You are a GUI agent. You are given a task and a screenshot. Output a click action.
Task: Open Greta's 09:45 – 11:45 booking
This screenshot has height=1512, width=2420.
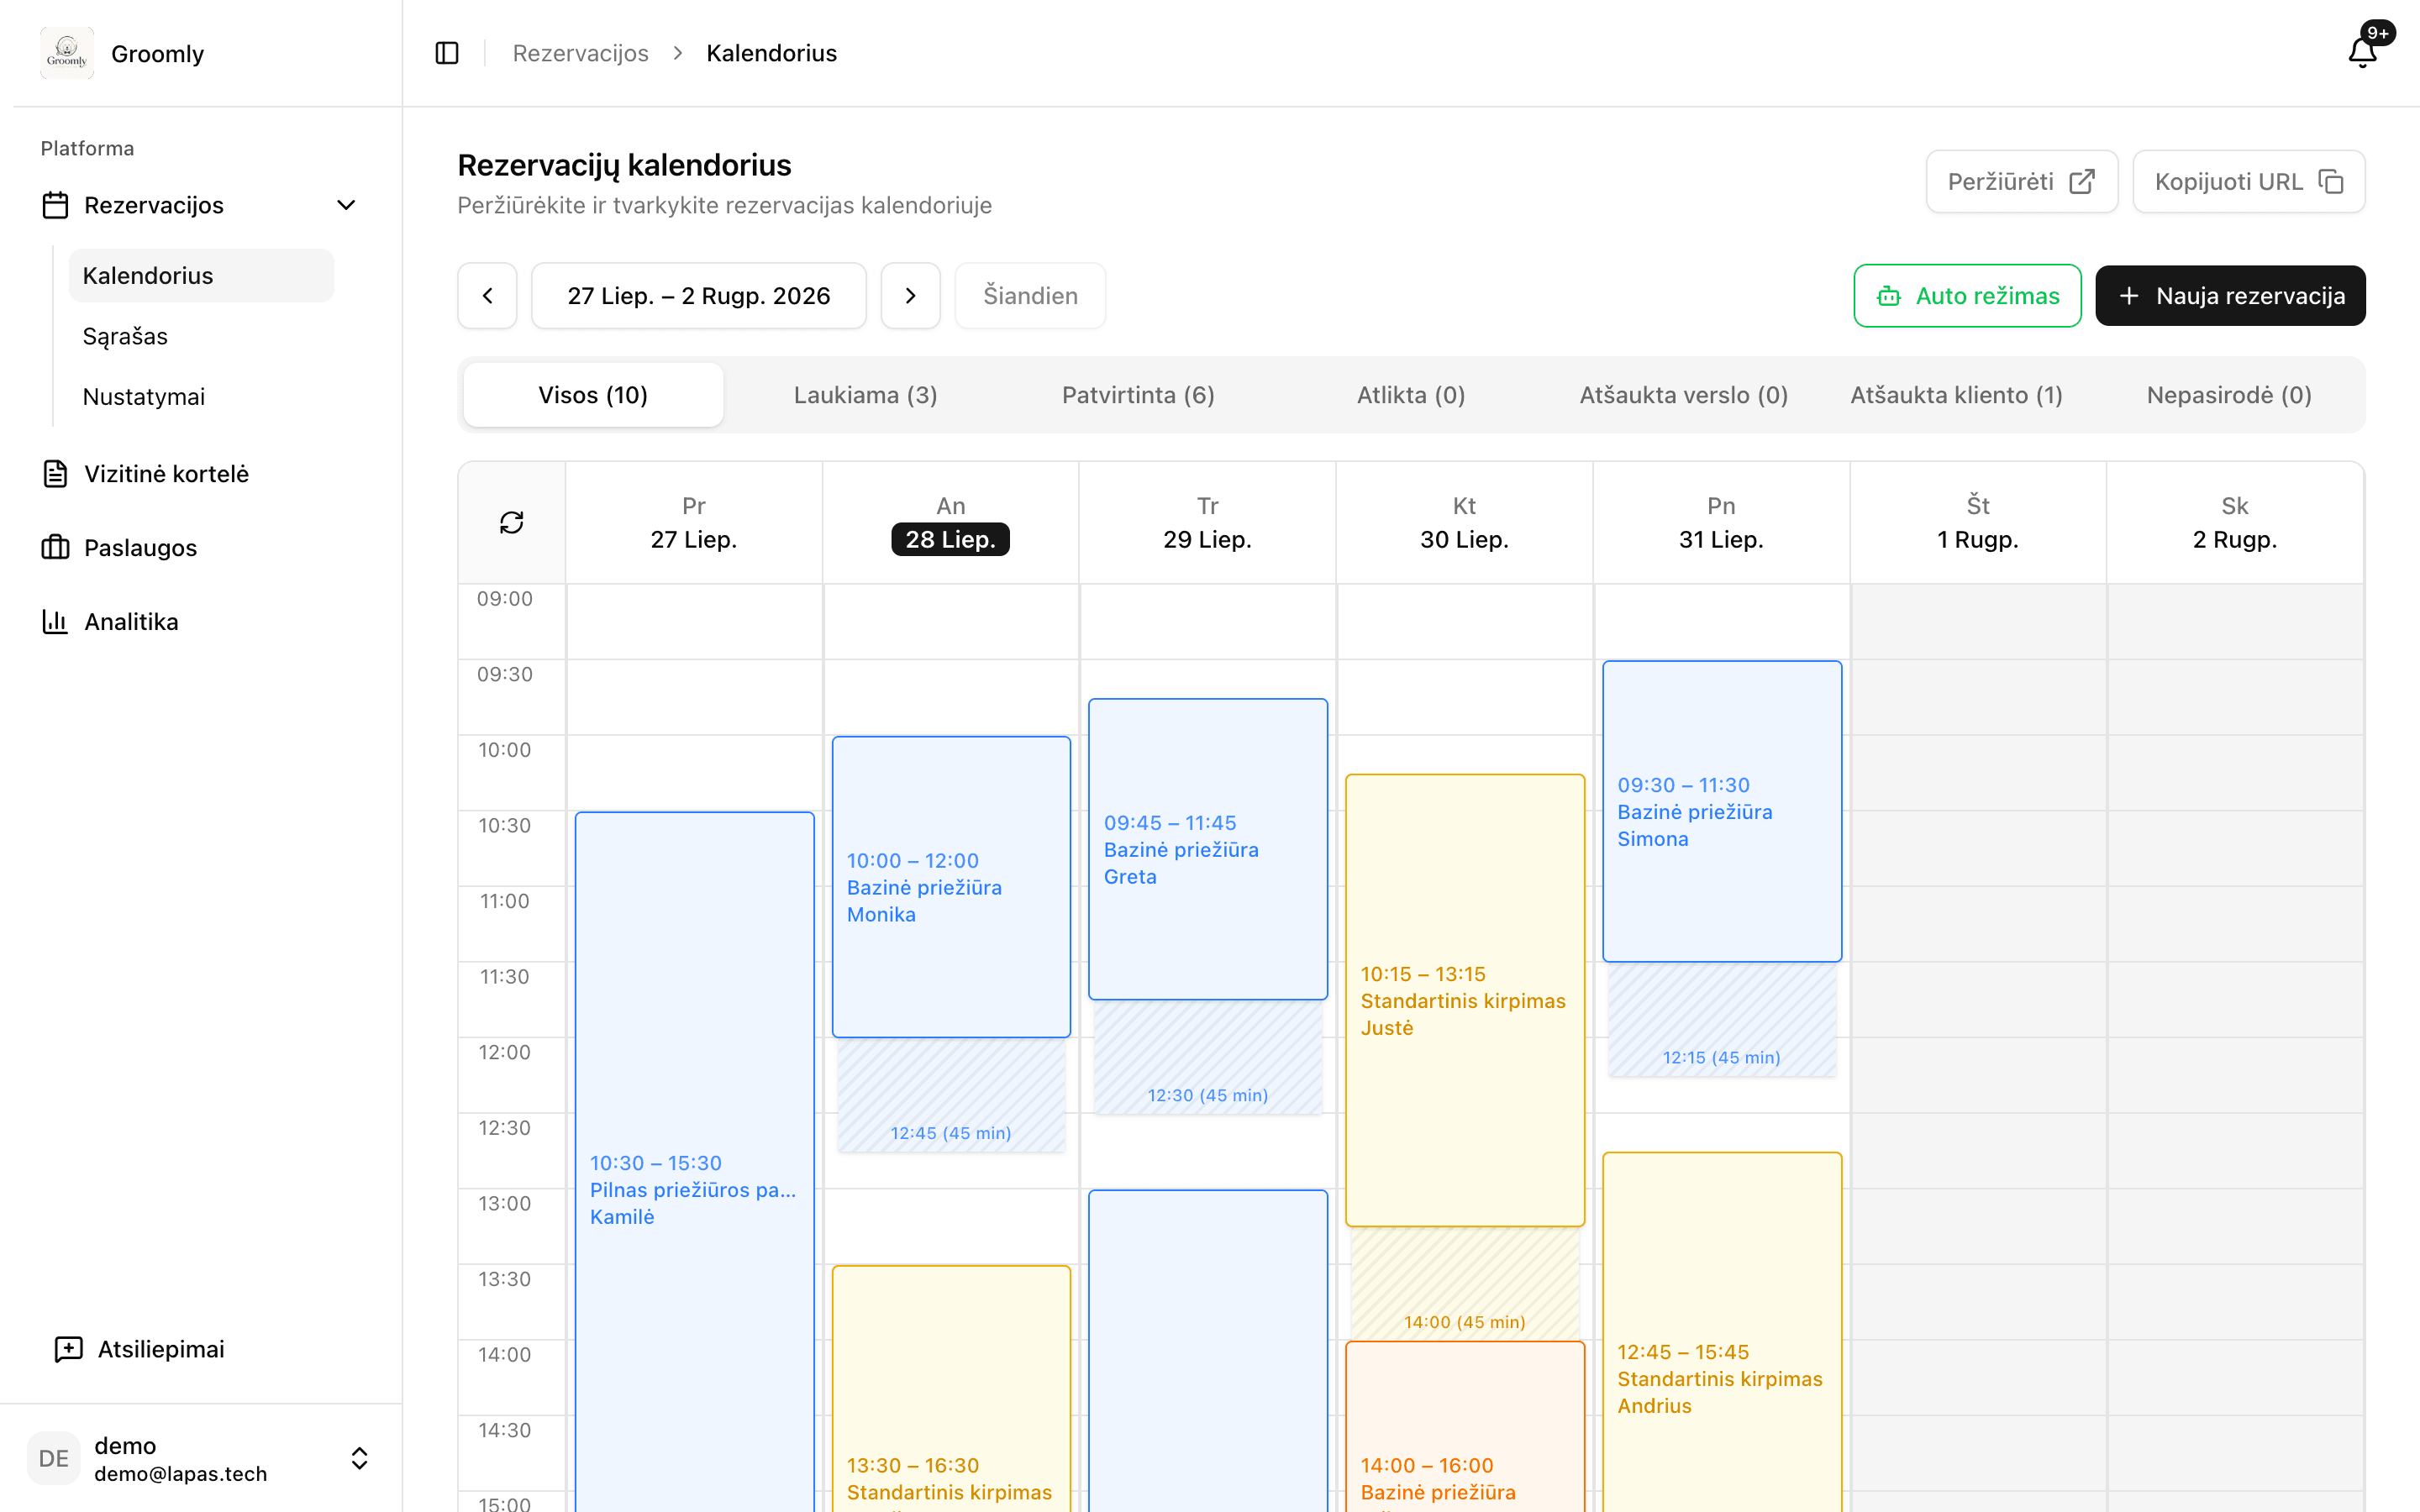click(x=1208, y=849)
